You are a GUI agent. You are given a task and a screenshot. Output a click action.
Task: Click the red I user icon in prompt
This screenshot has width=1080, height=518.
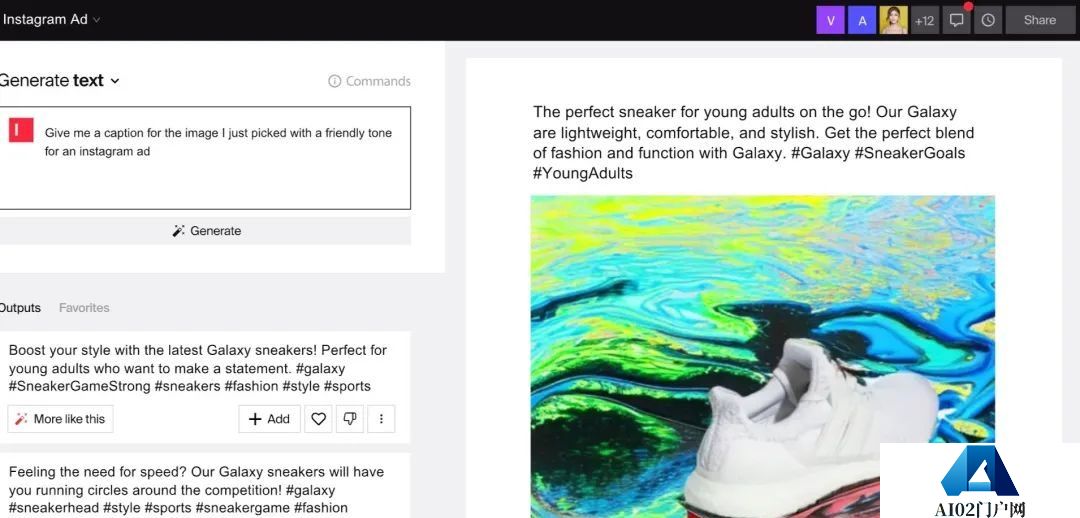tap(21, 131)
